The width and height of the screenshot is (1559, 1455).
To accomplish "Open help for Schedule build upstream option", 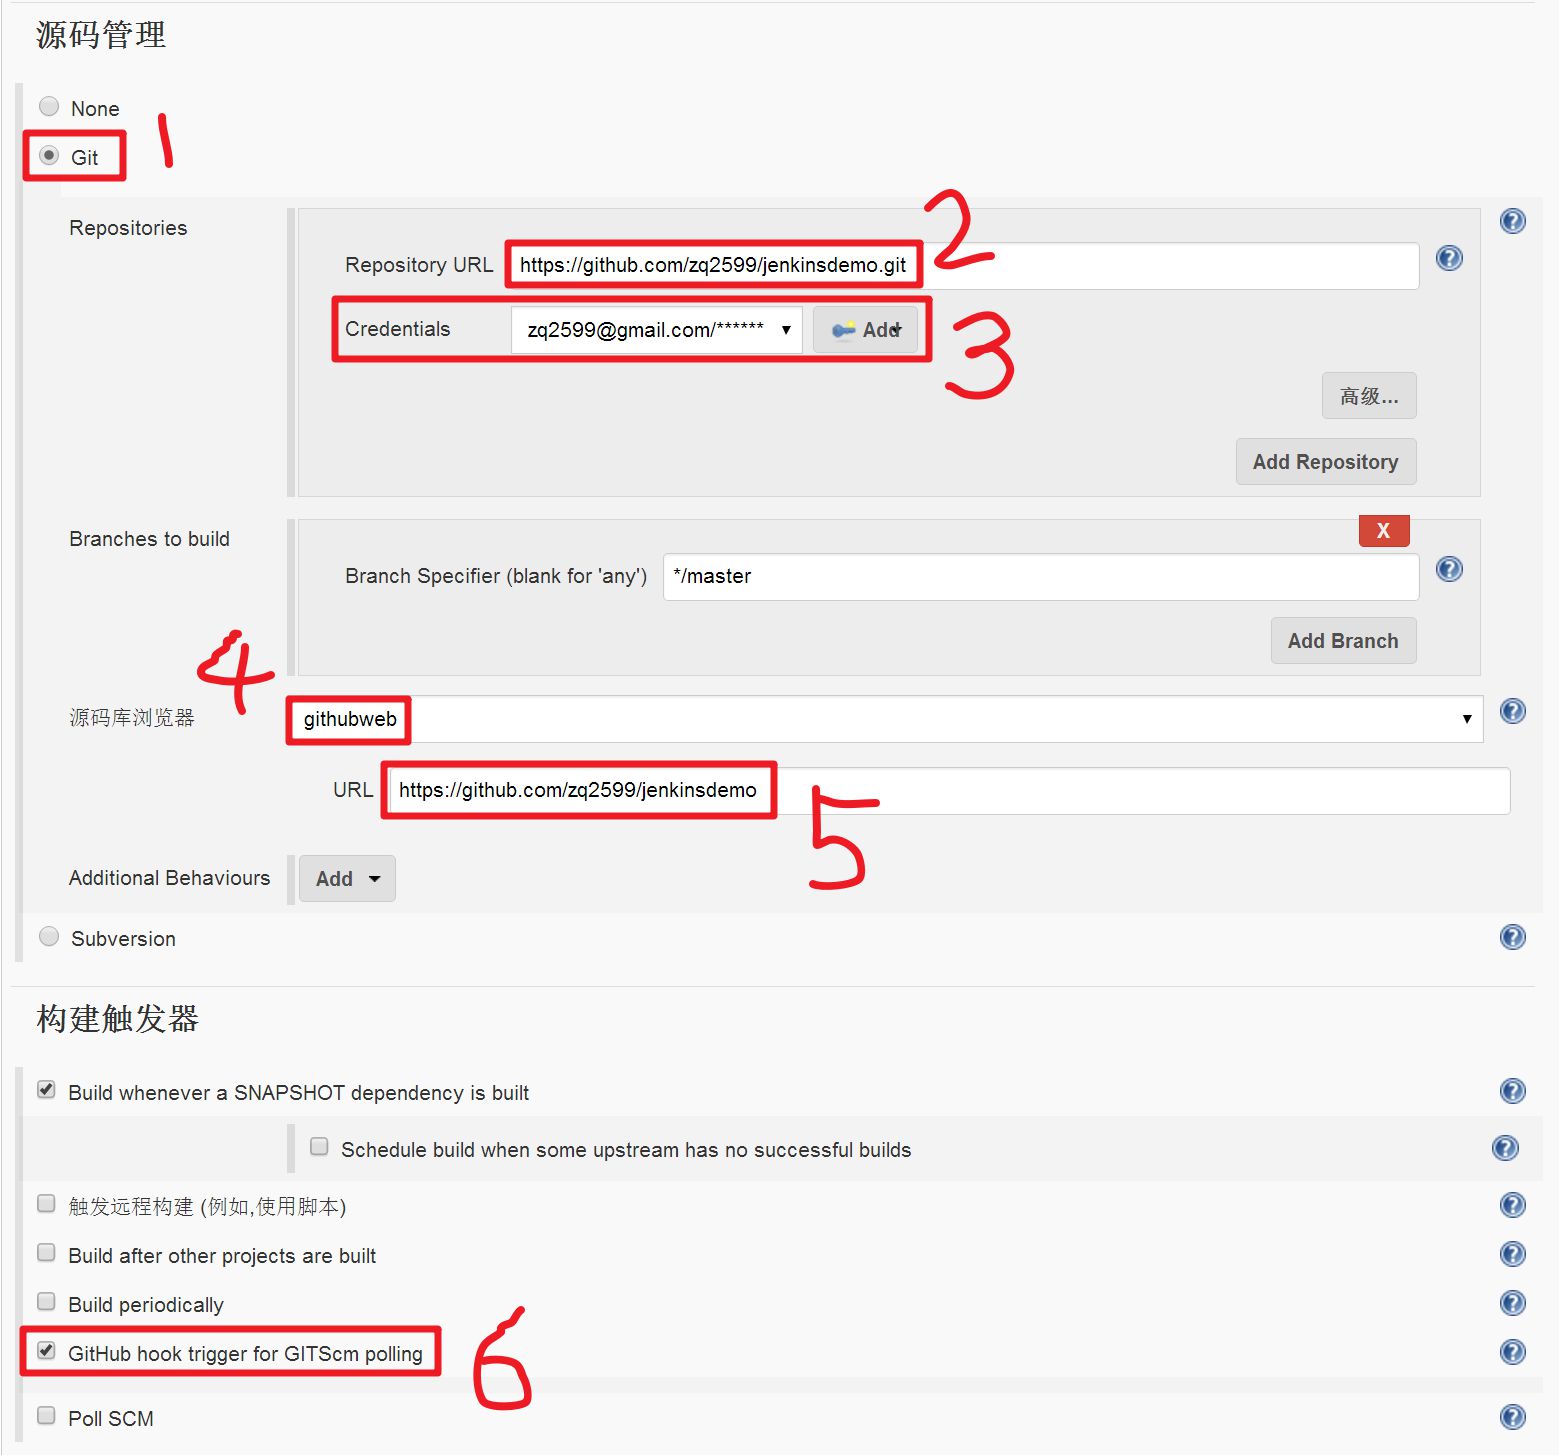I will tap(1504, 1148).
